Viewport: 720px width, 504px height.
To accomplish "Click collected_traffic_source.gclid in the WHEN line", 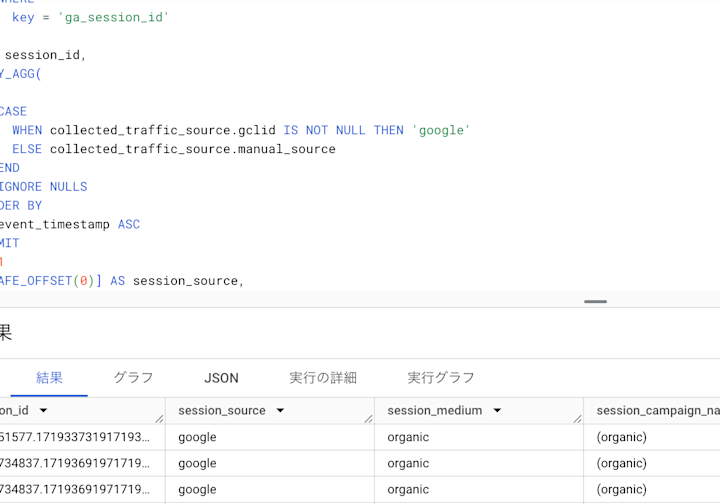I will pyautogui.click(x=163, y=130).
